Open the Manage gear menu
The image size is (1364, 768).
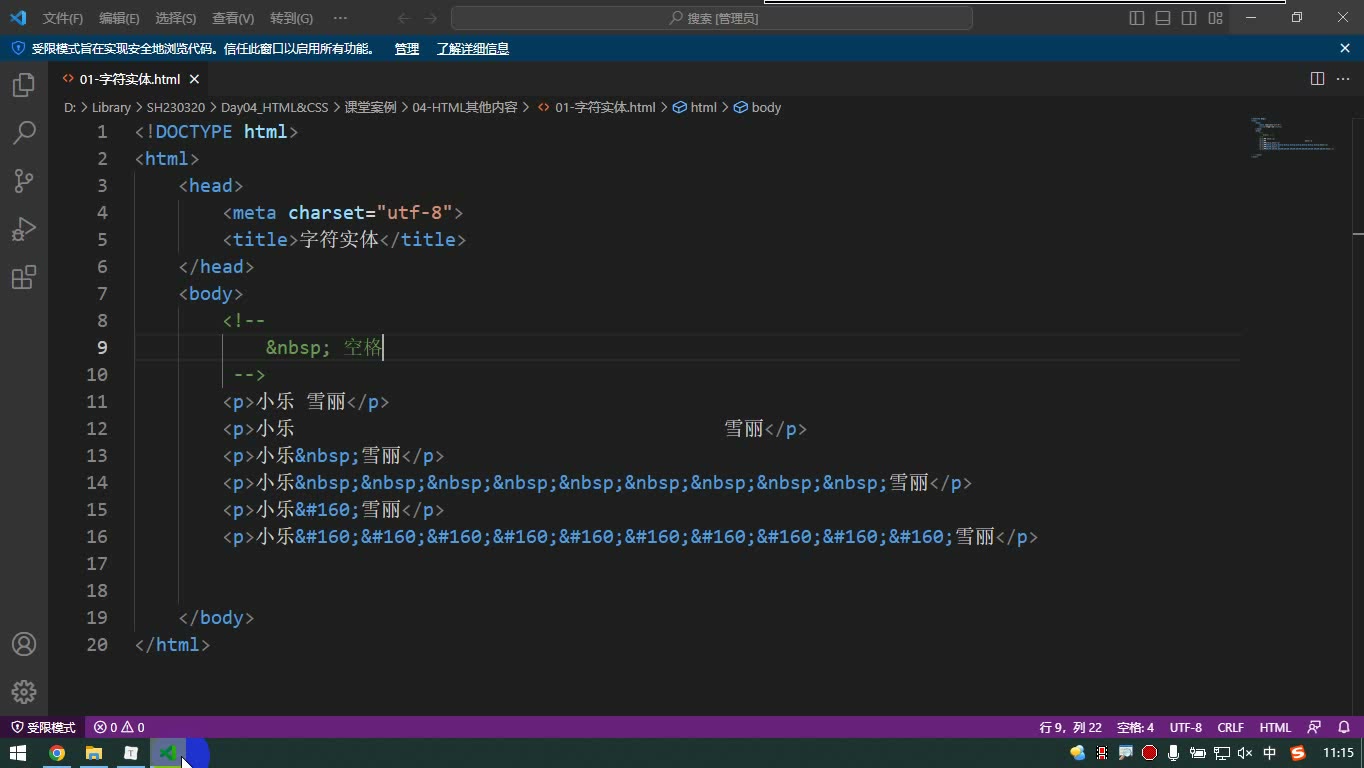click(x=24, y=692)
